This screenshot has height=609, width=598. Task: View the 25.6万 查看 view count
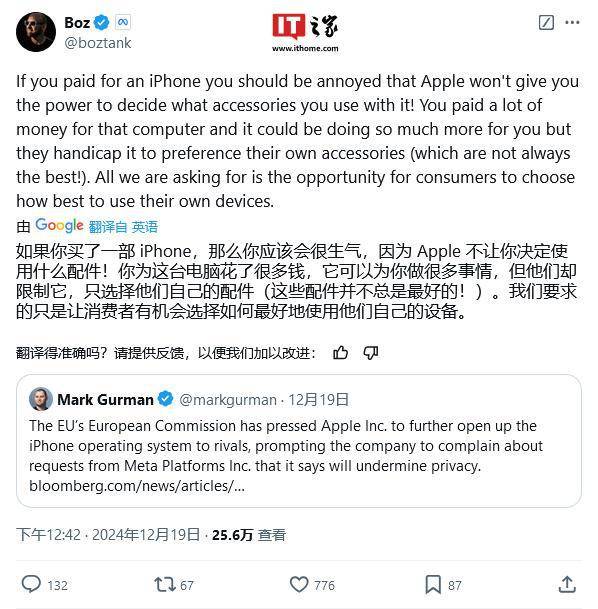tap(249, 535)
